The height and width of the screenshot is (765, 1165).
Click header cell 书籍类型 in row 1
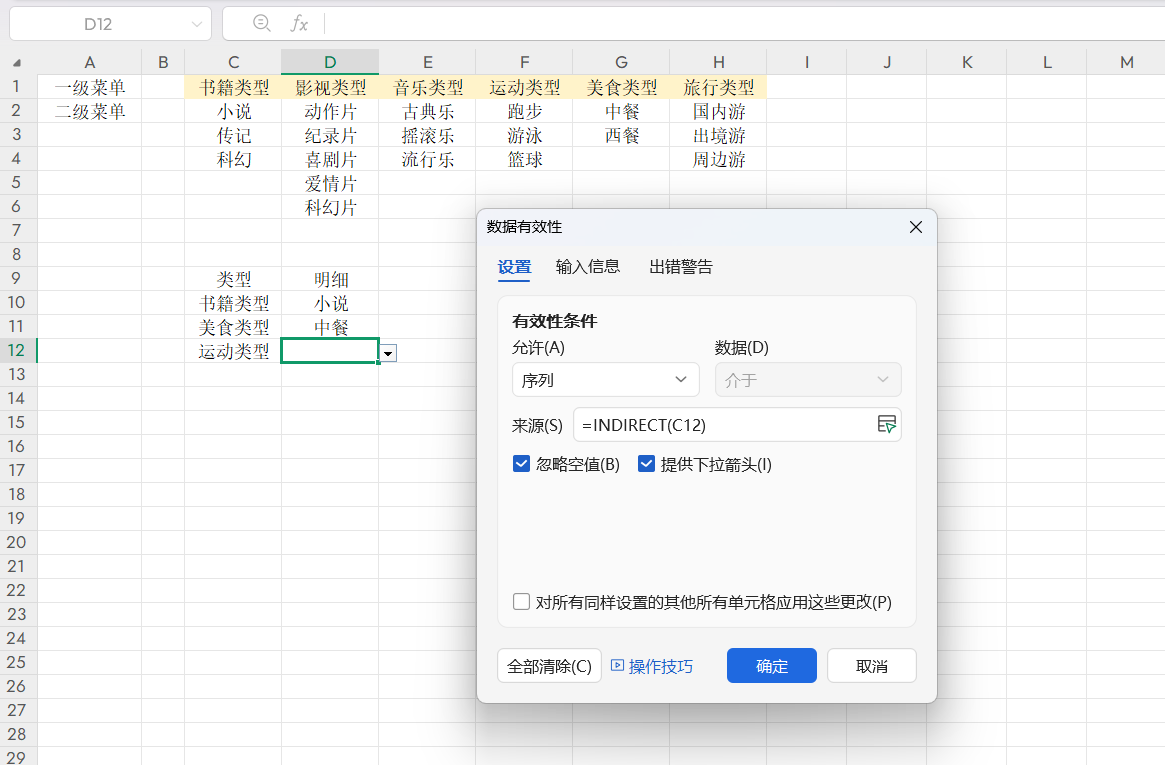233,87
